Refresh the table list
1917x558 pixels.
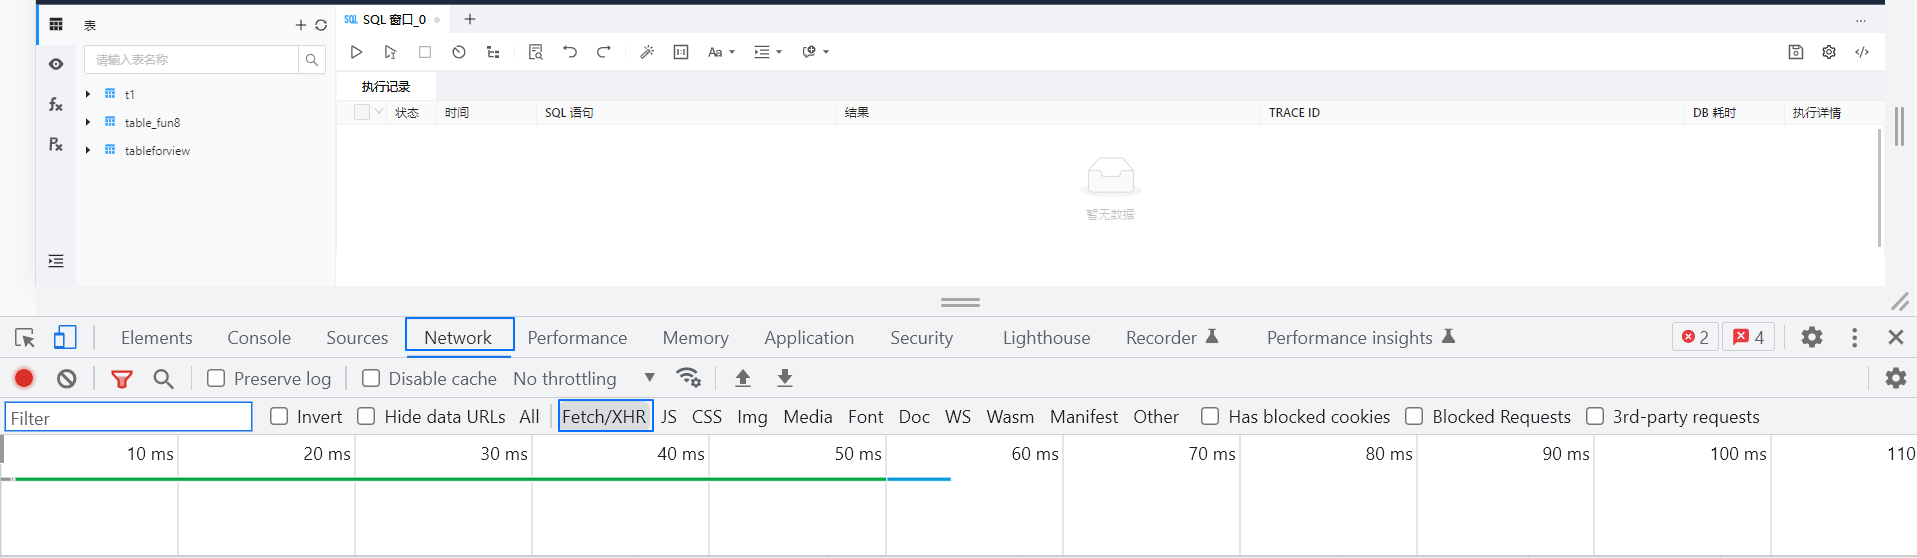[321, 25]
